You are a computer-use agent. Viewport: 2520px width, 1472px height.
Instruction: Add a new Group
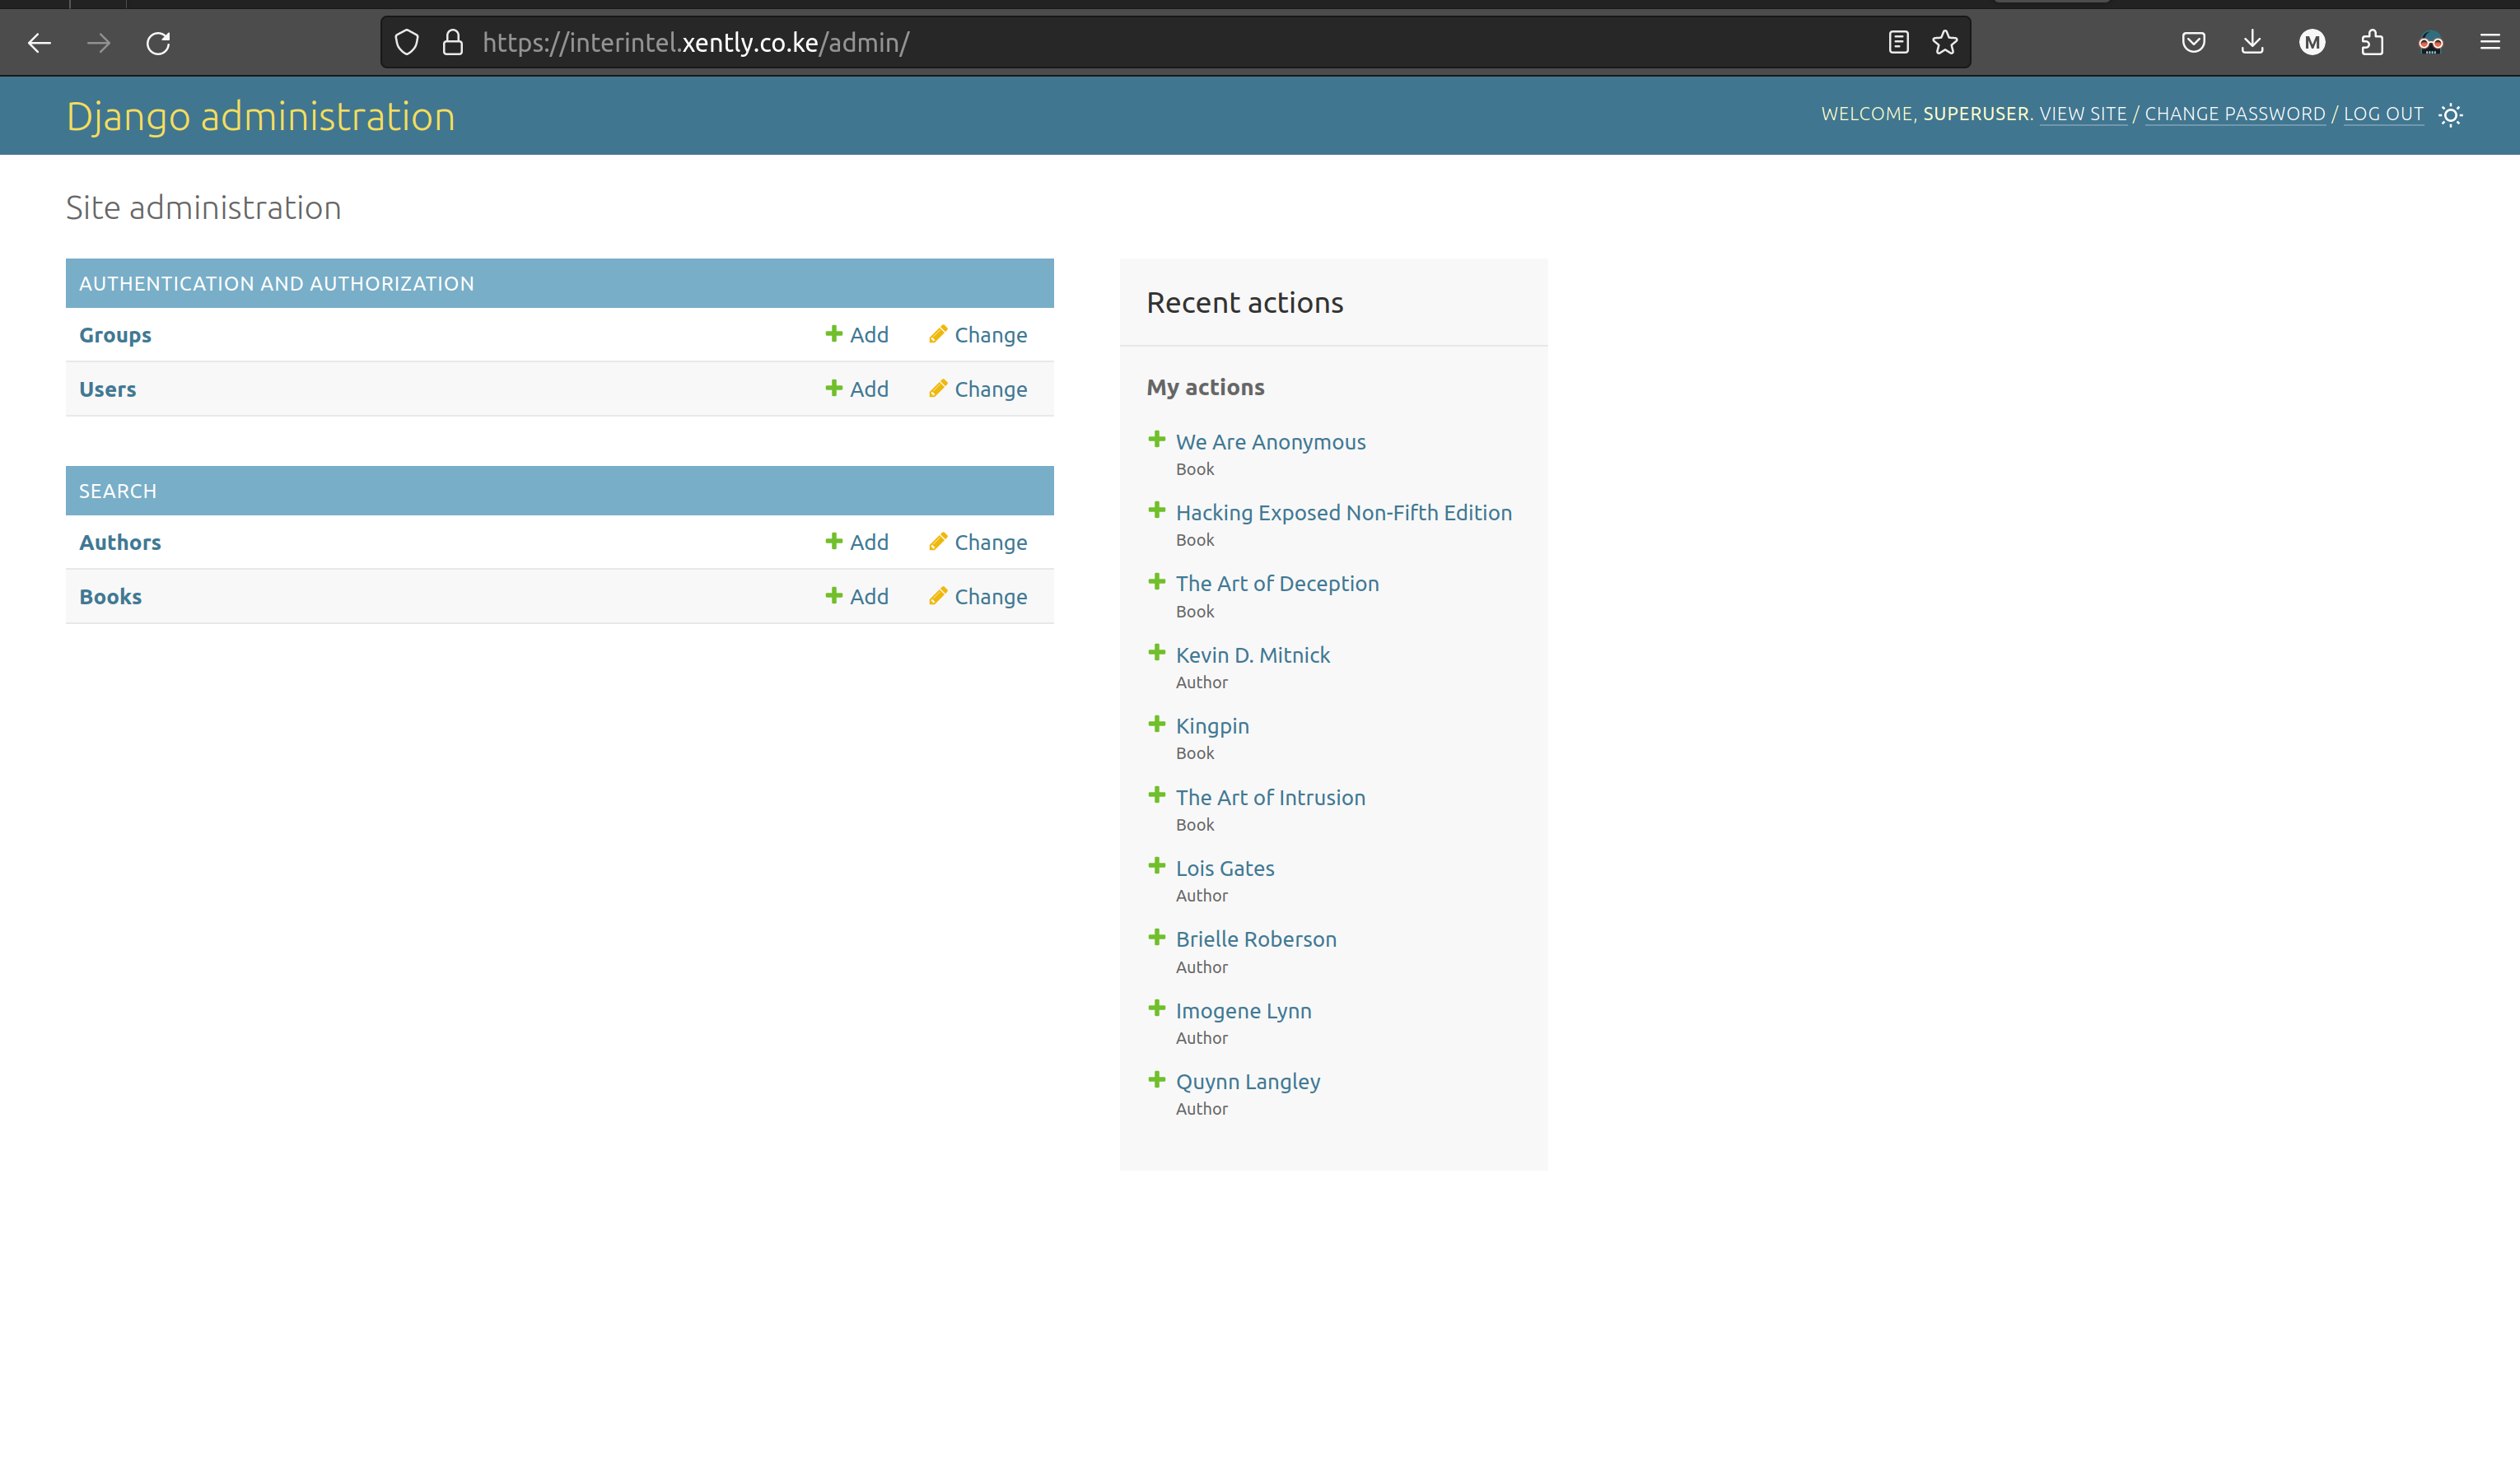coord(857,335)
